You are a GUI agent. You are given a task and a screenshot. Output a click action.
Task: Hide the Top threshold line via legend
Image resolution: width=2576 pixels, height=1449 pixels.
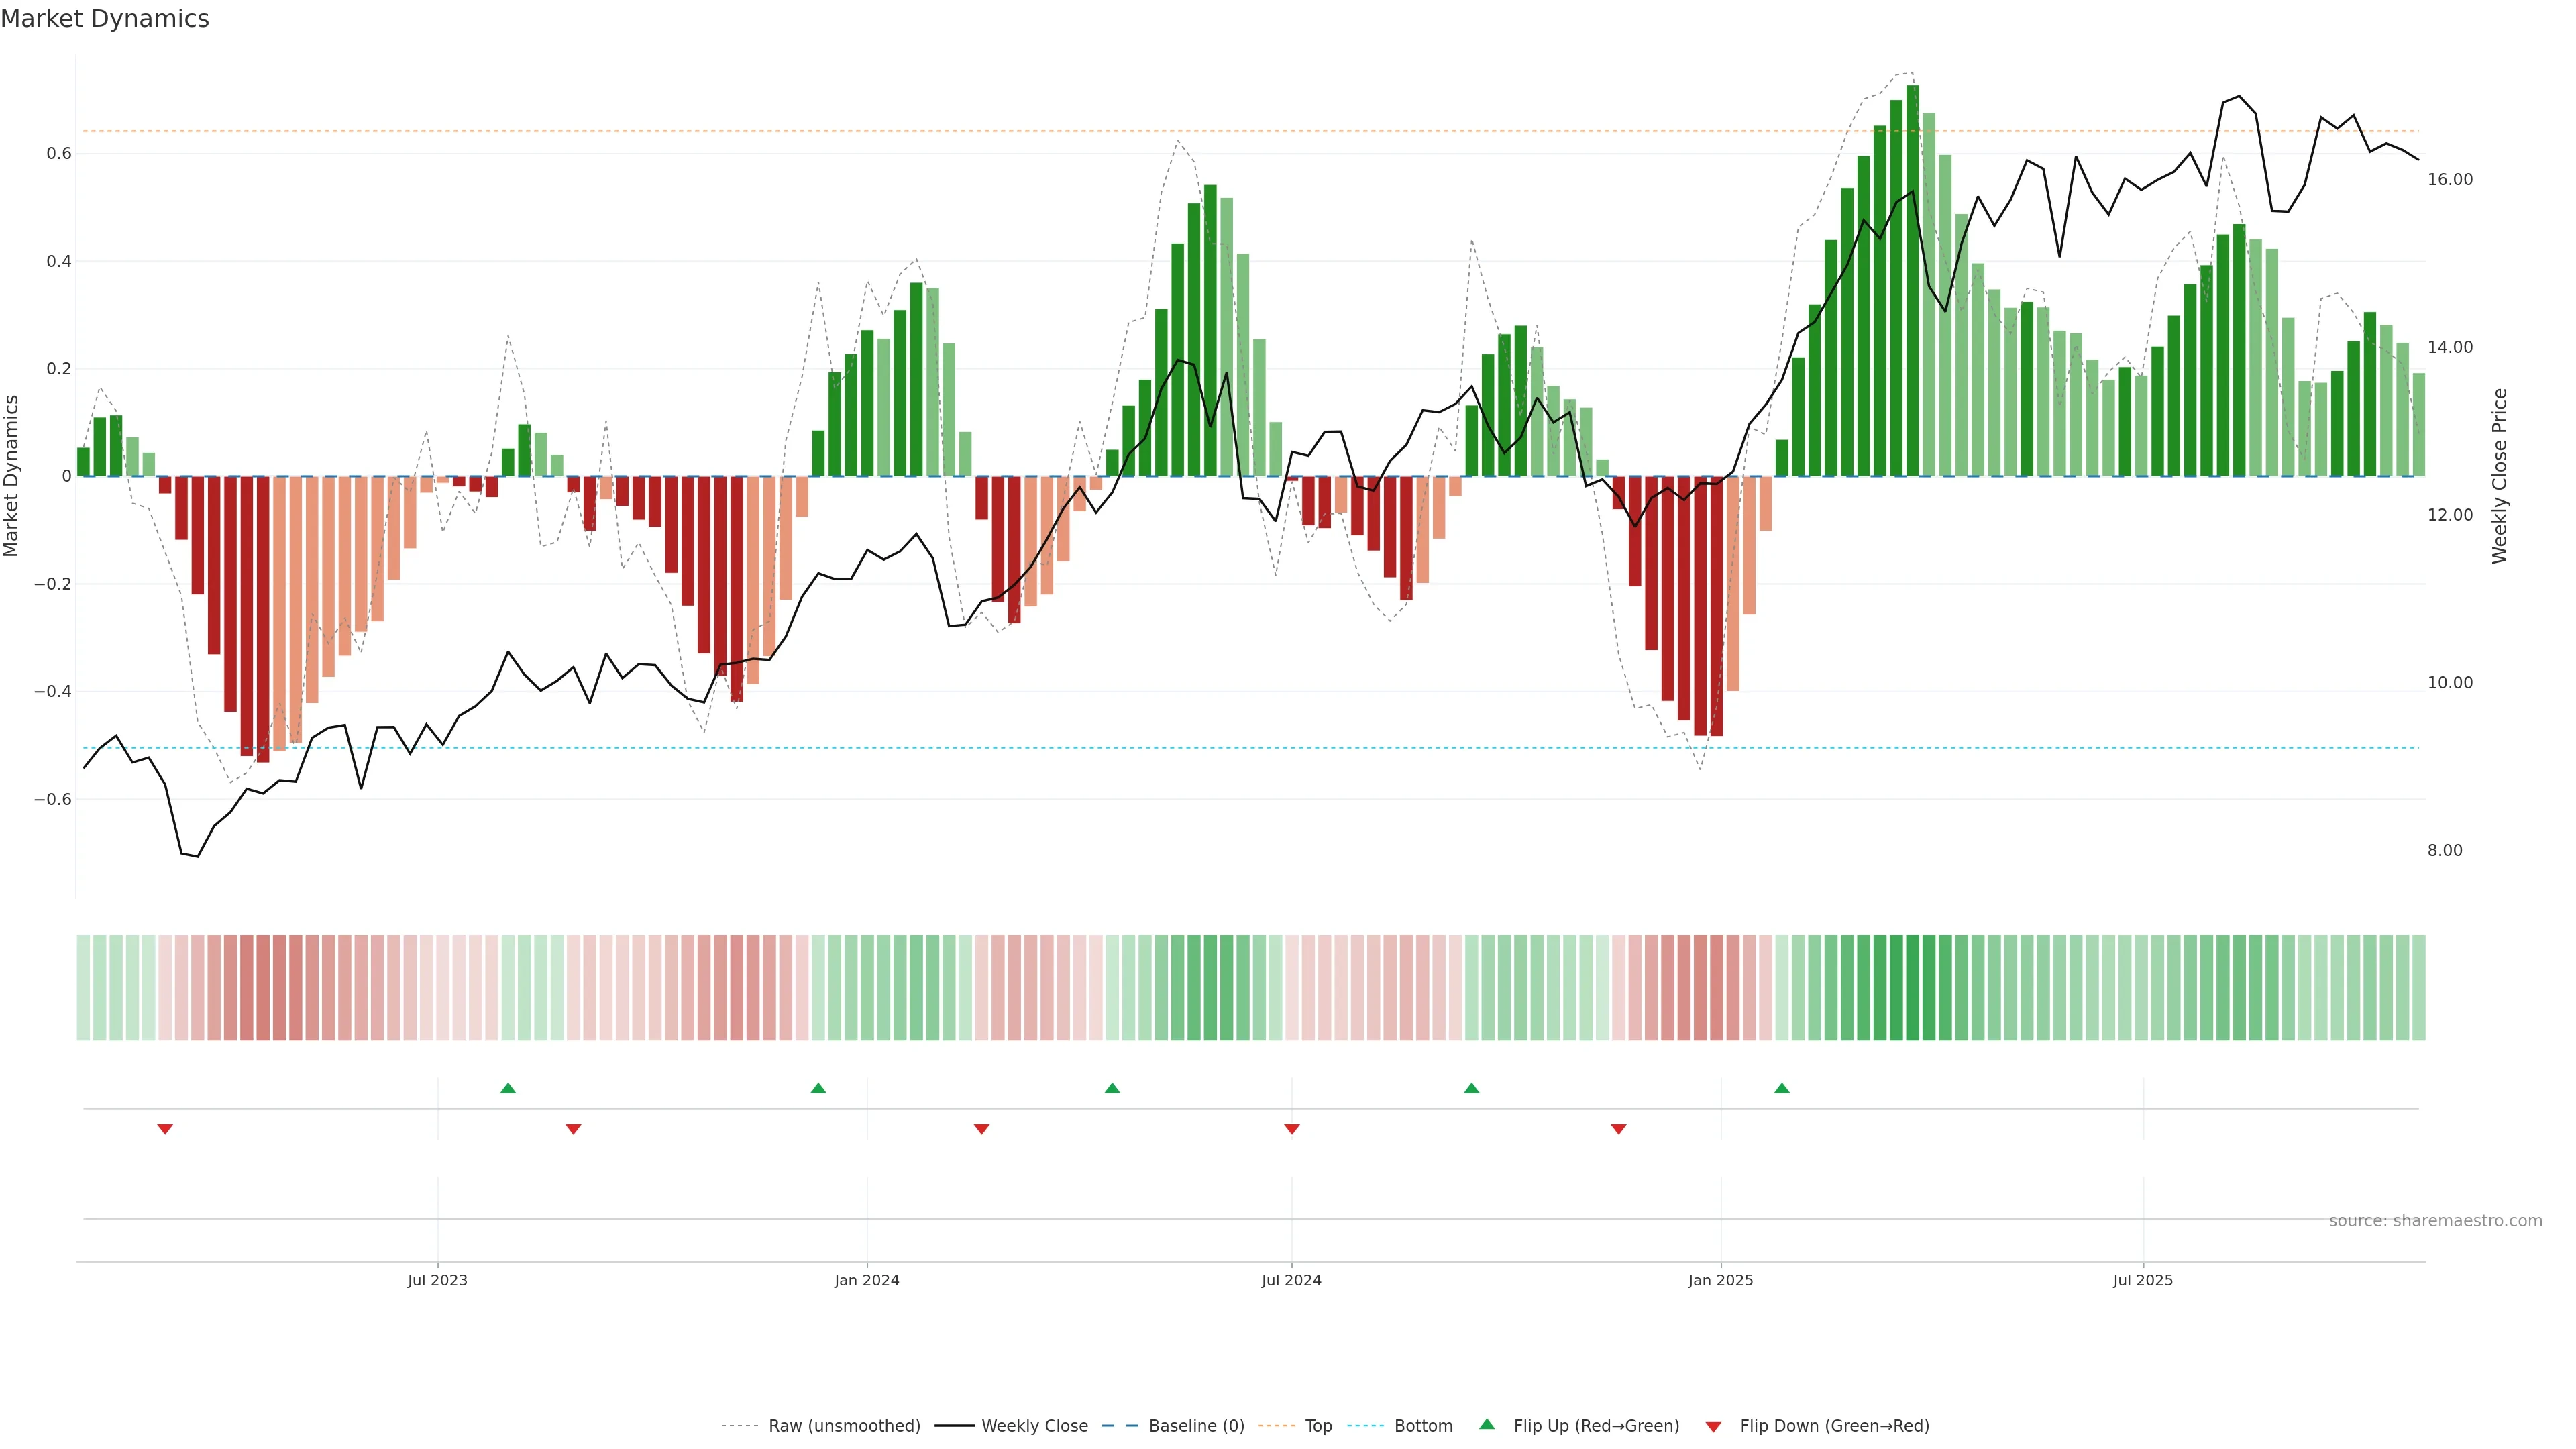point(1318,1426)
